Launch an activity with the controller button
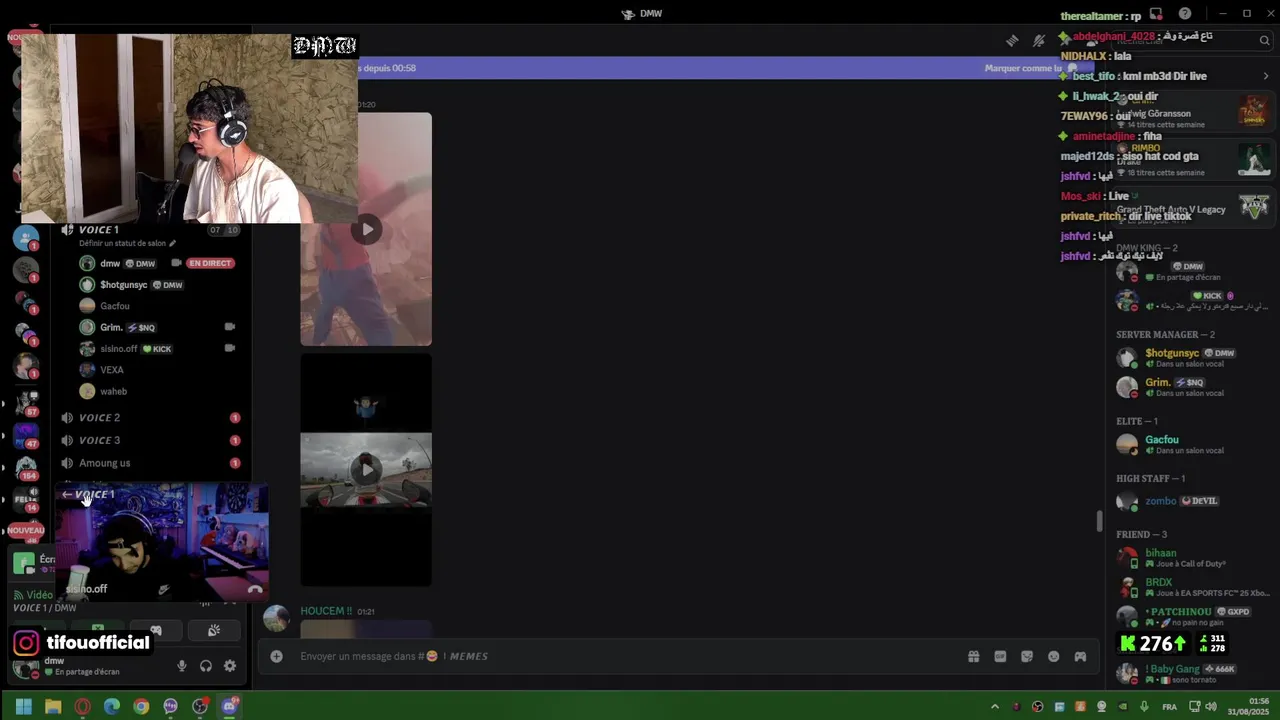The image size is (1280, 720). coord(155,631)
